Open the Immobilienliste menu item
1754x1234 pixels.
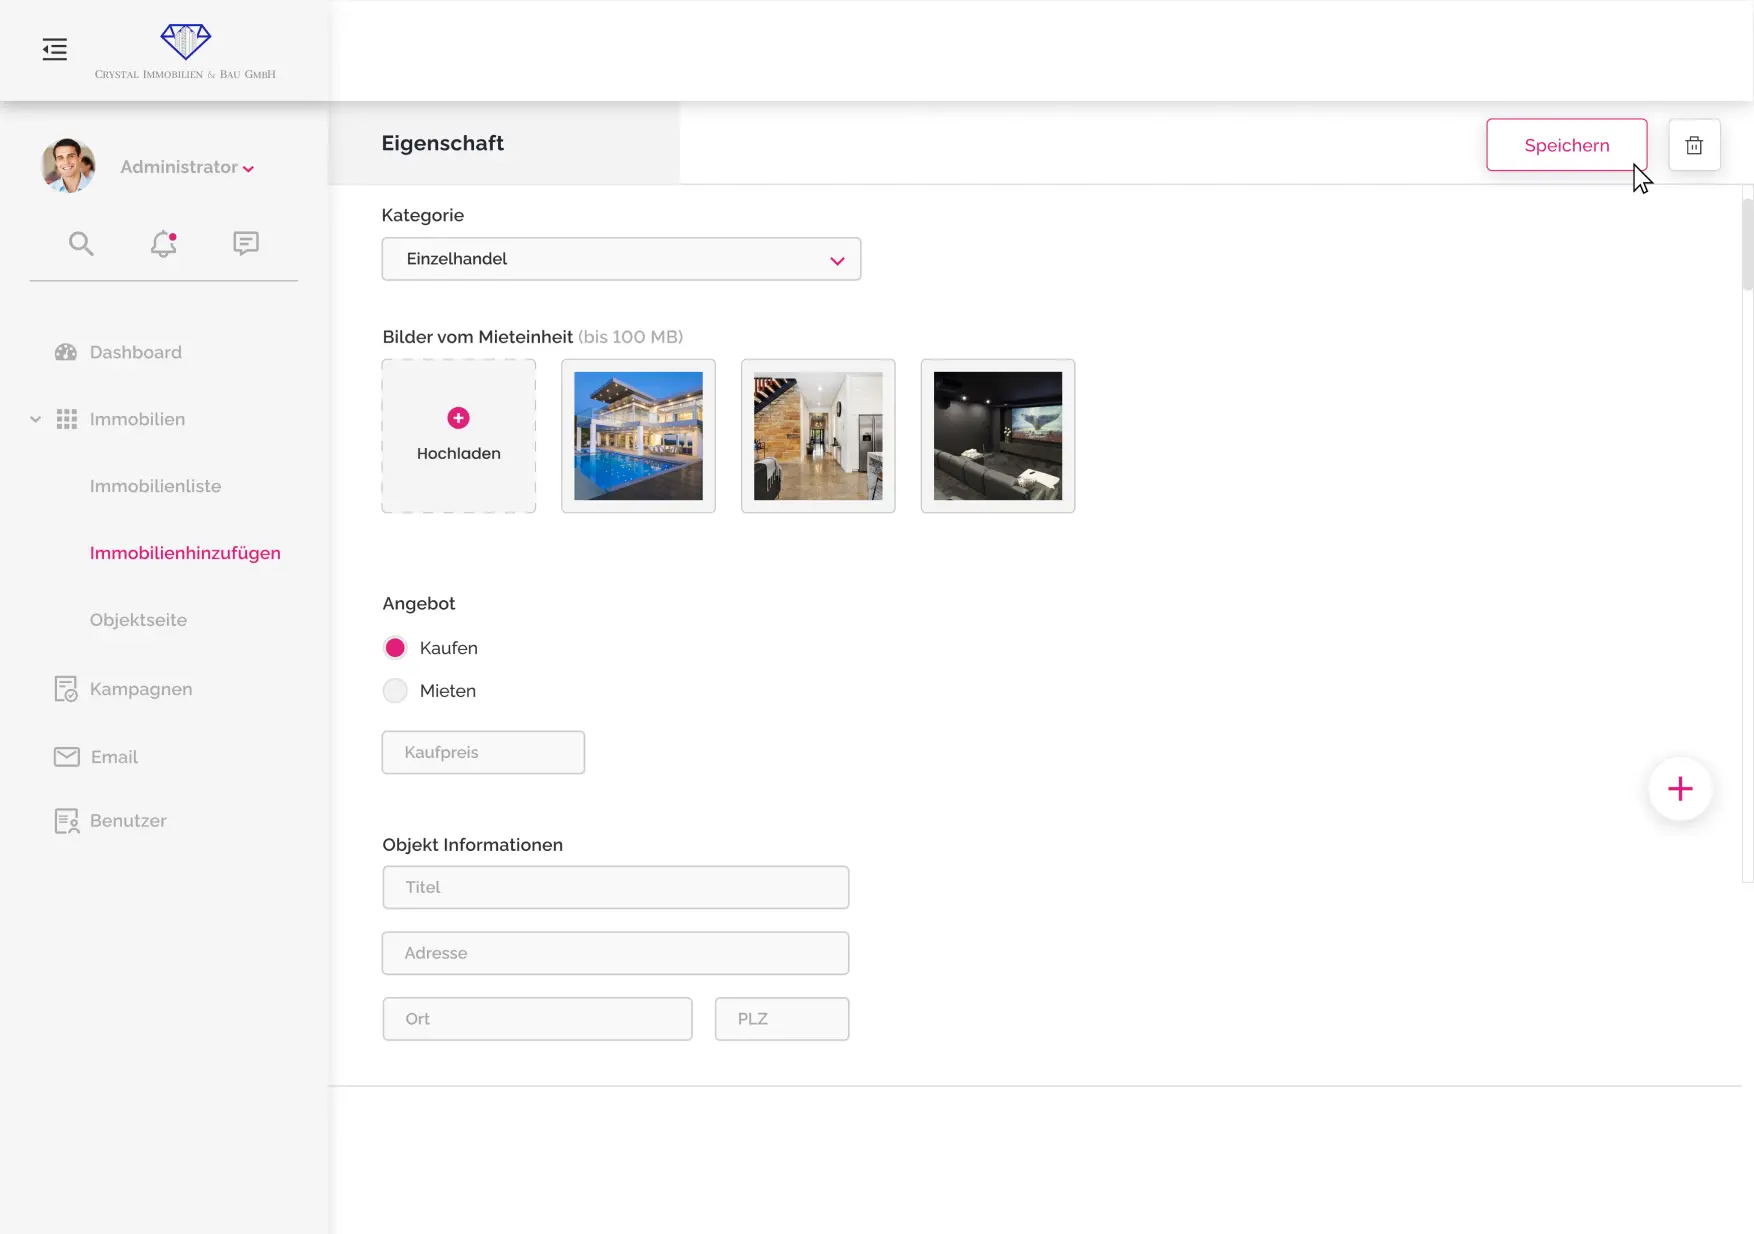[x=155, y=486]
